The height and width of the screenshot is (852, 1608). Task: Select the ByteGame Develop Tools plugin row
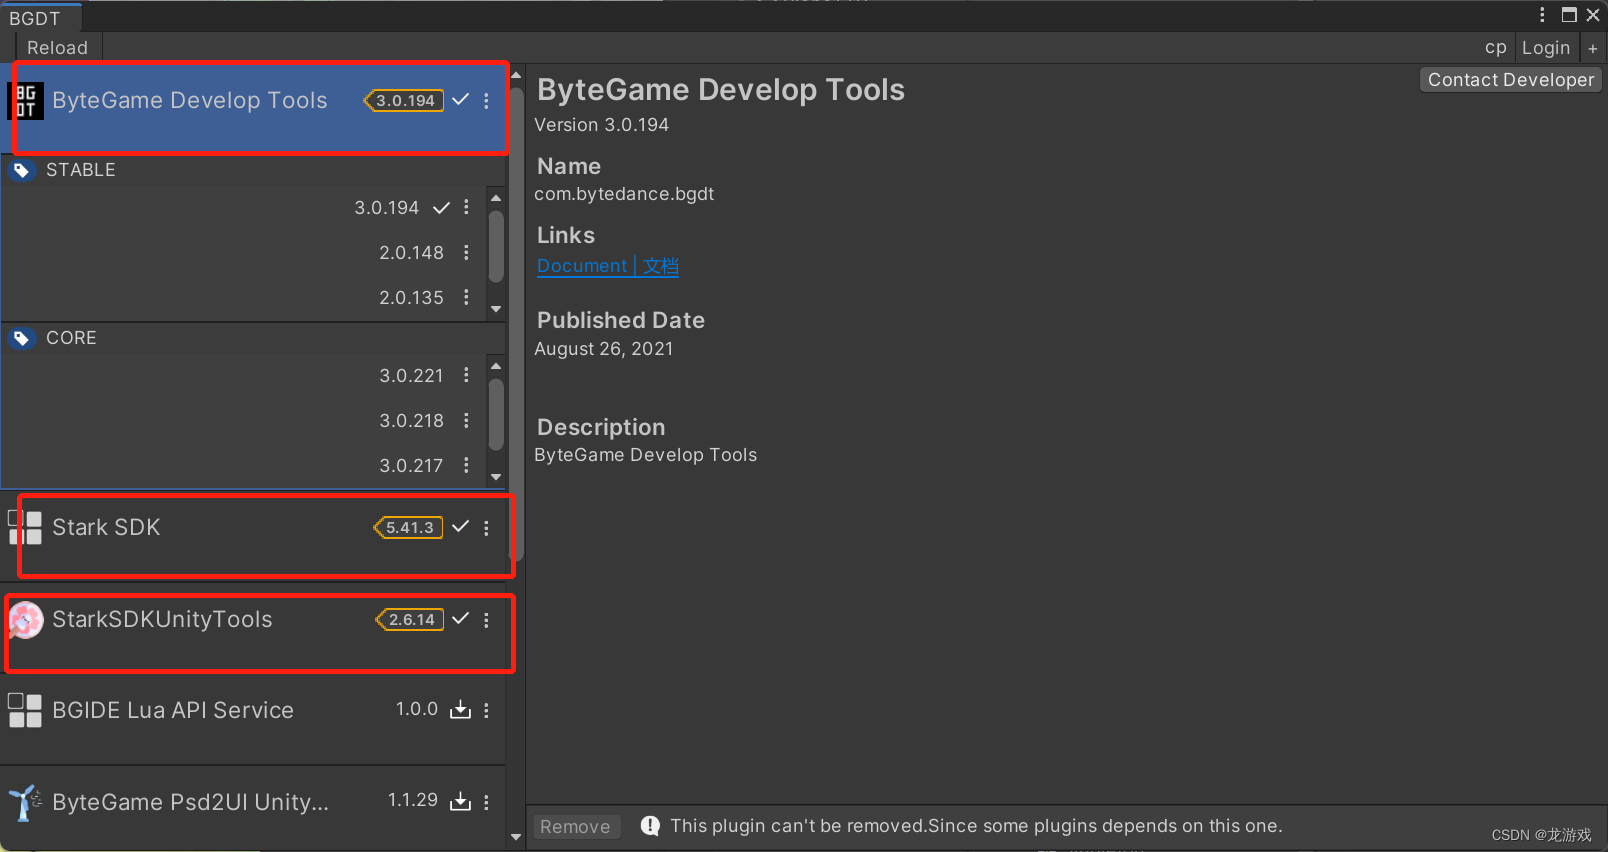[x=254, y=108]
